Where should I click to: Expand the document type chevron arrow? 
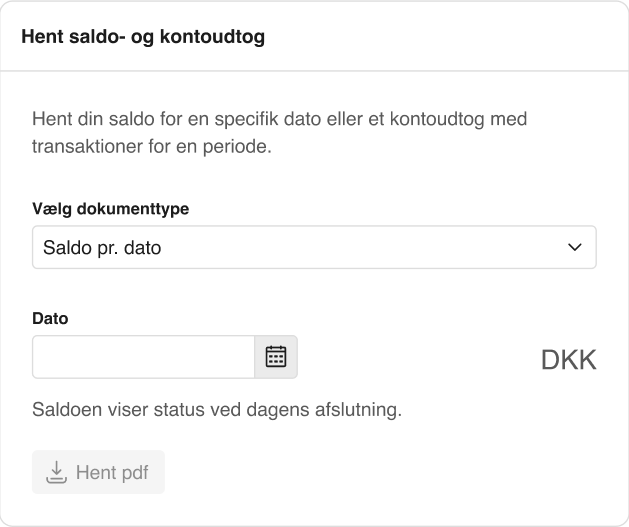(574, 247)
